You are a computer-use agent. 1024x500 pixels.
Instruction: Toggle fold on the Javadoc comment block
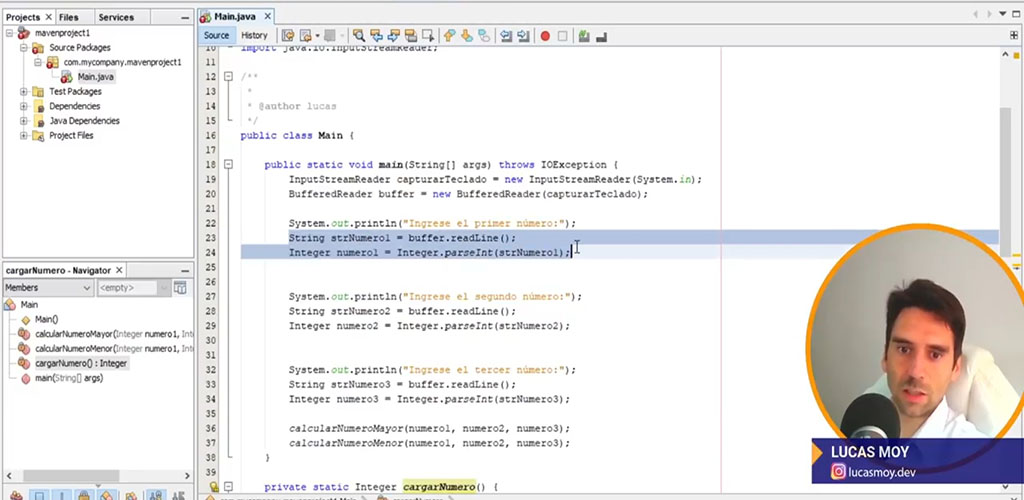coord(229,77)
